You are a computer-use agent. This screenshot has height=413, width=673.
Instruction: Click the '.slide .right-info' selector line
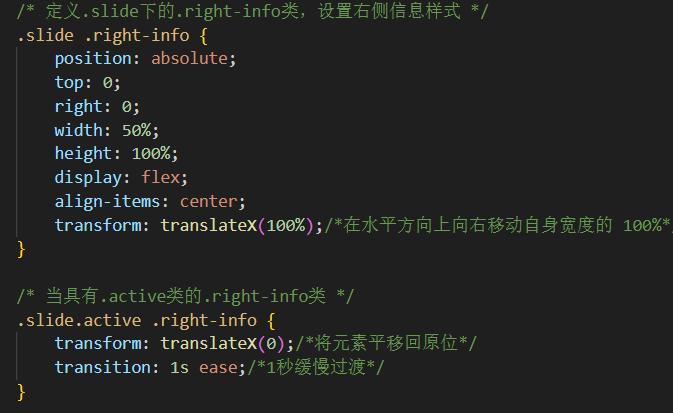point(111,35)
